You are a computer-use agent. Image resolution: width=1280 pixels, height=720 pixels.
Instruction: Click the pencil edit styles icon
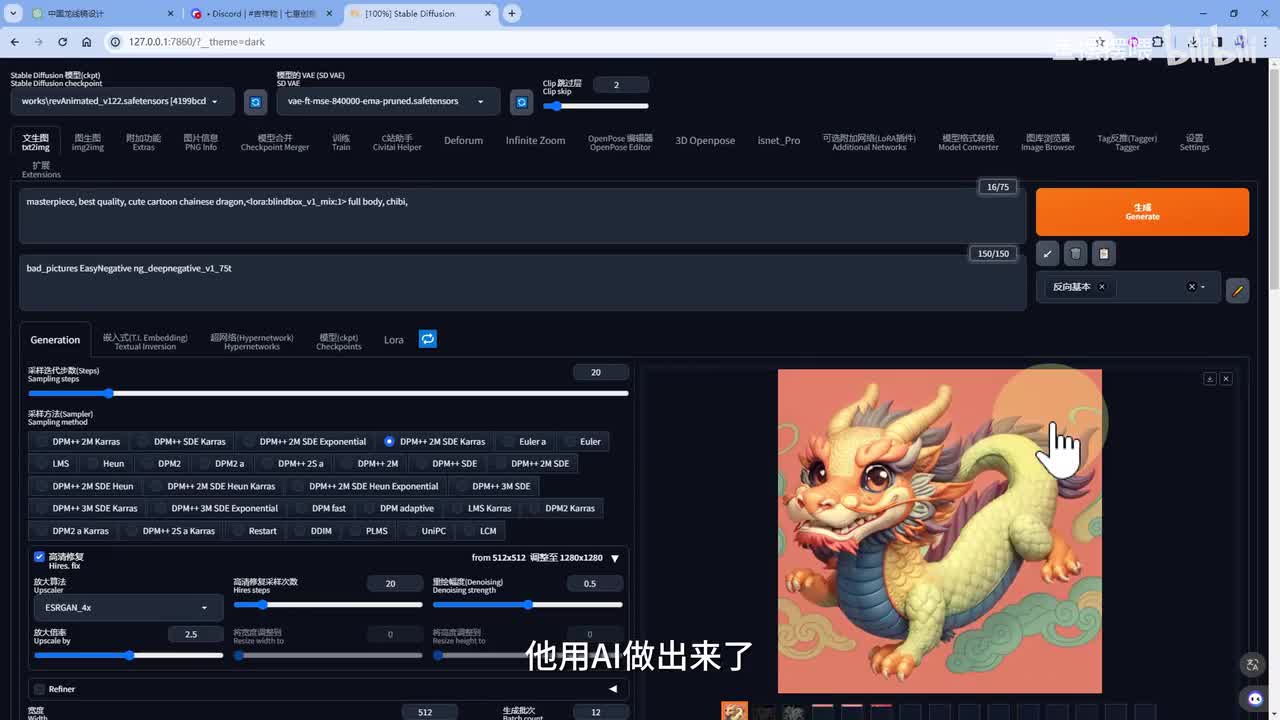click(x=1237, y=291)
